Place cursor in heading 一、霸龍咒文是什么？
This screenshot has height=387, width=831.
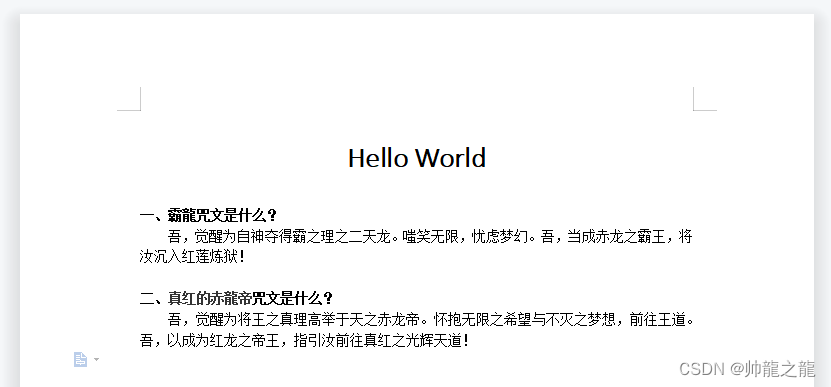click(x=208, y=215)
